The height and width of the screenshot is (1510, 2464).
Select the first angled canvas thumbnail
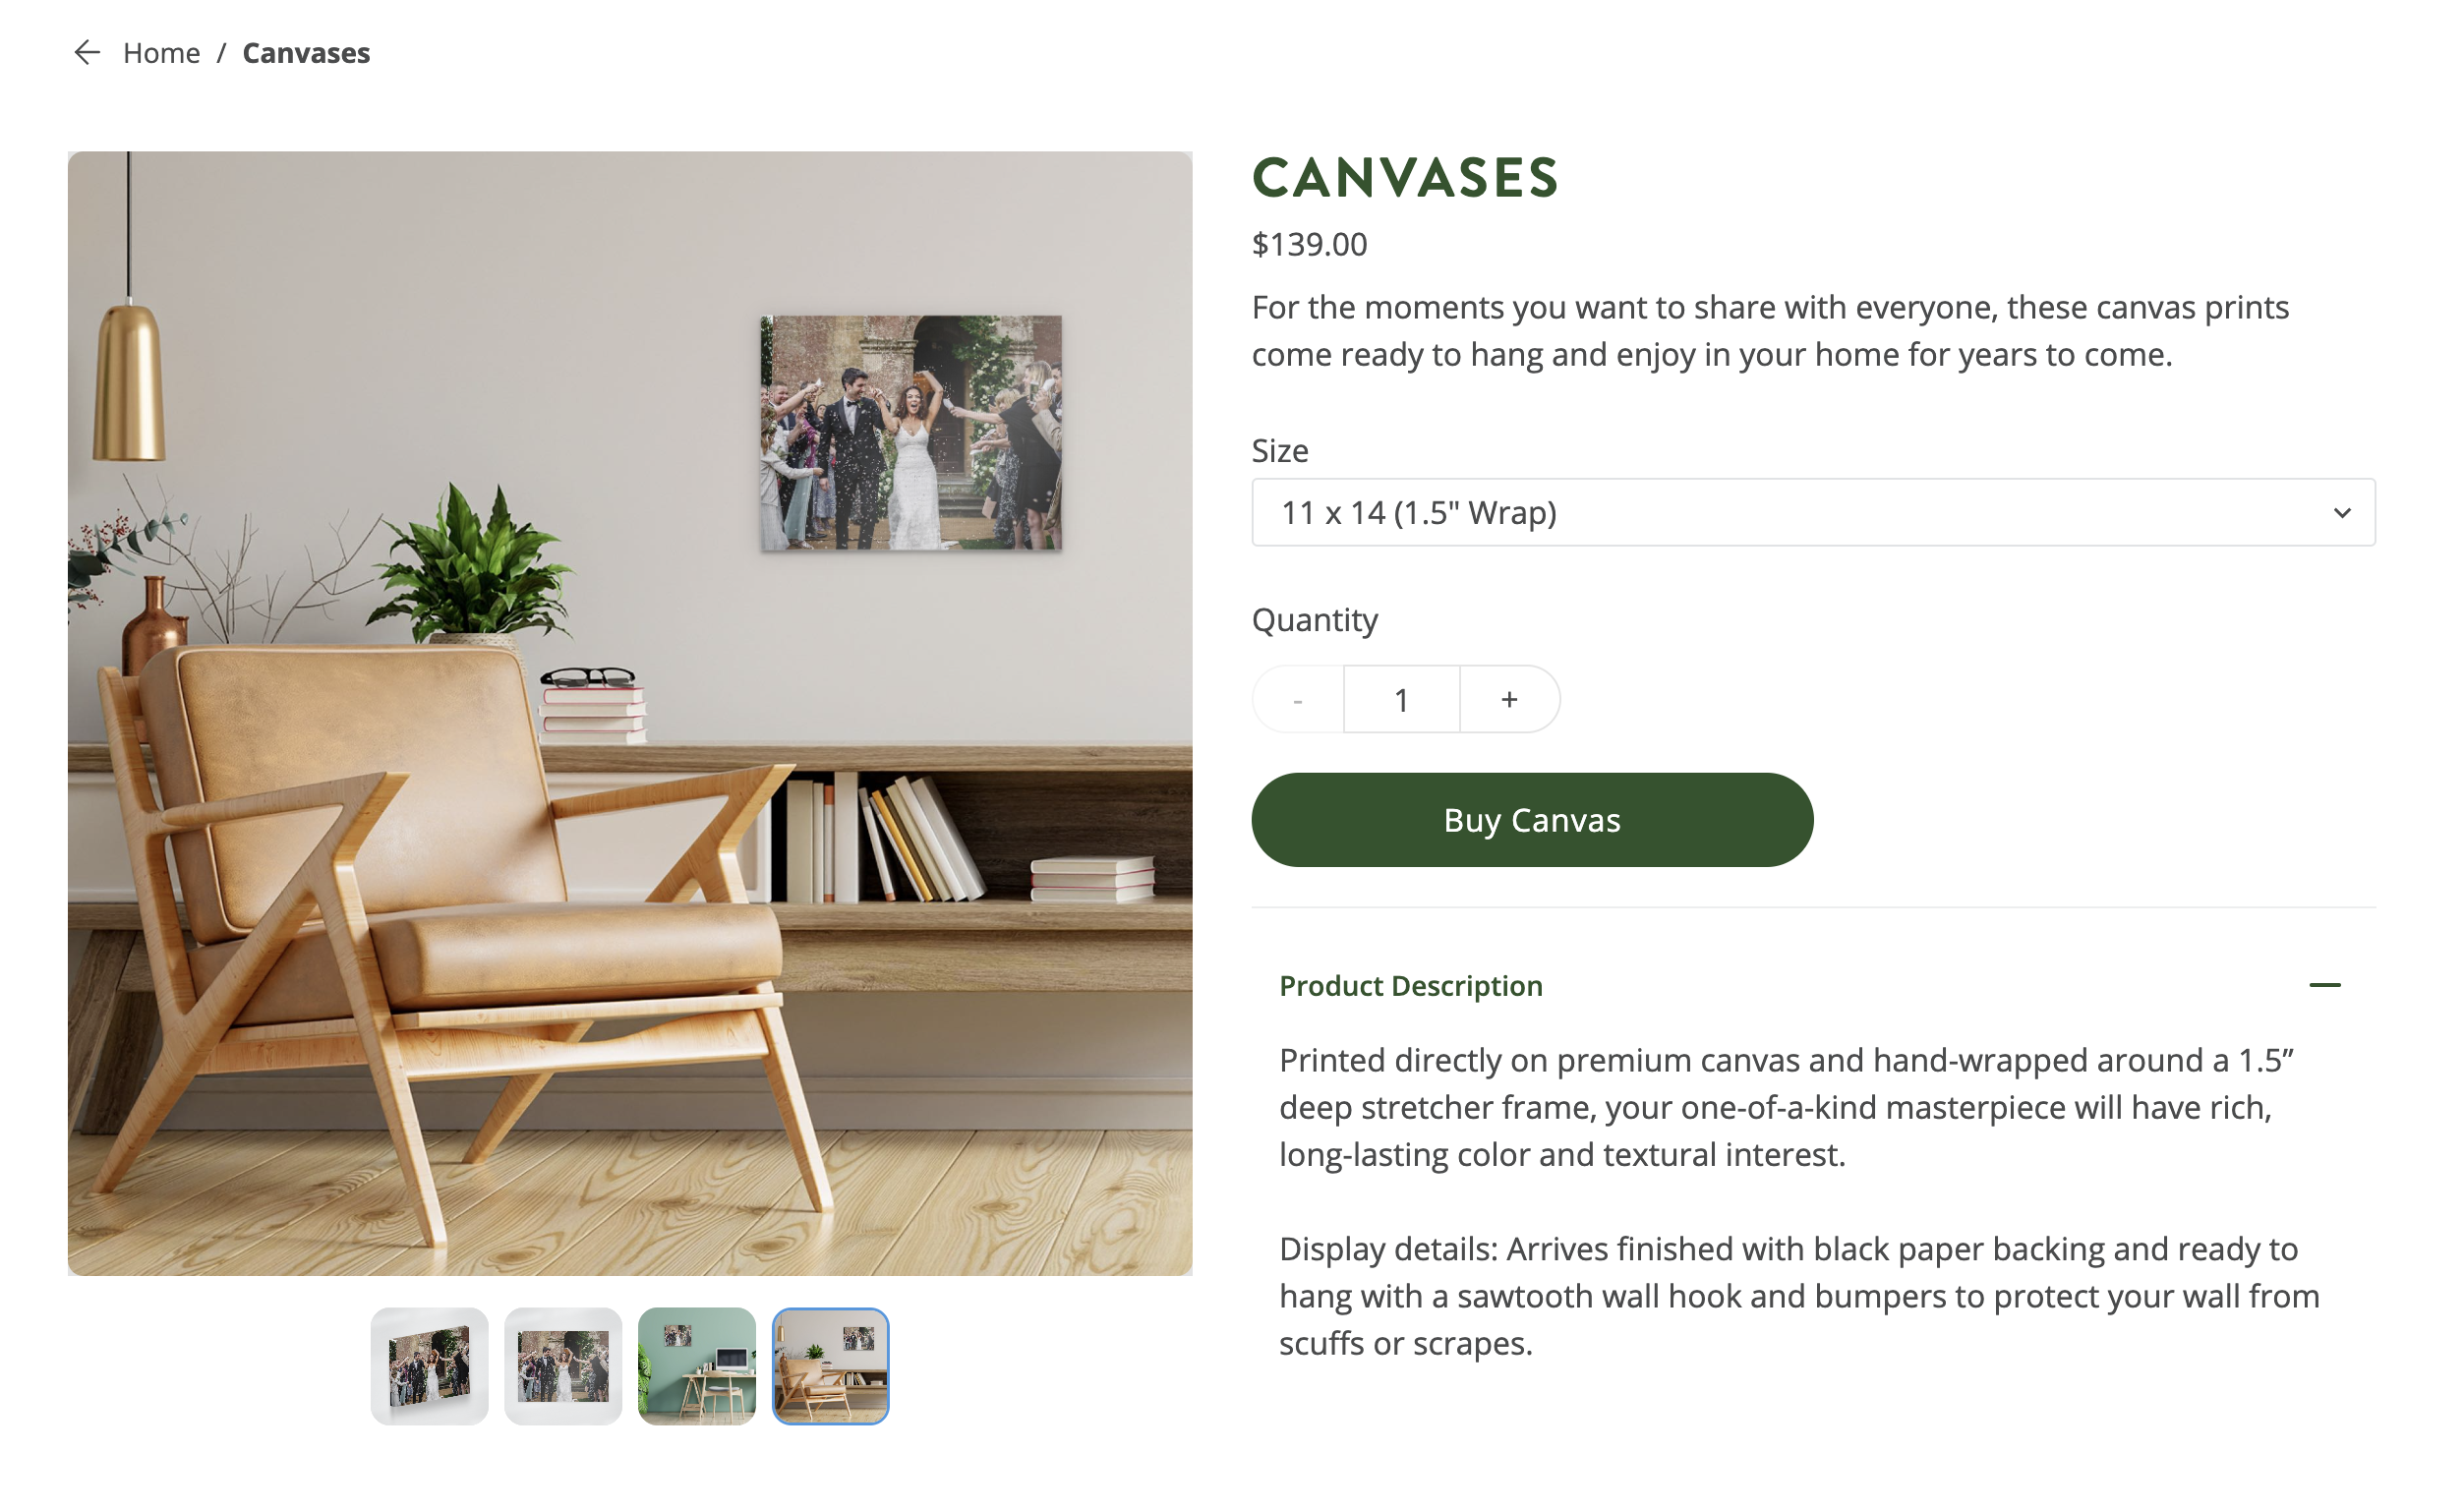coord(429,1365)
